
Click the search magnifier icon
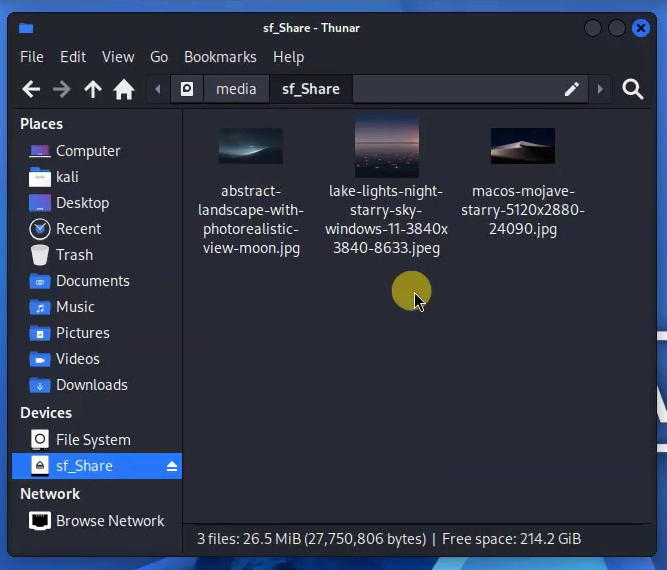tap(633, 89)
